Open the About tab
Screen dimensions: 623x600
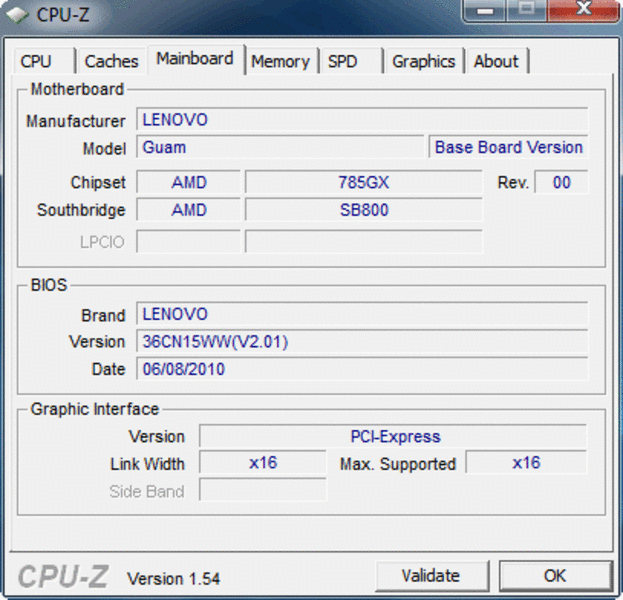497,61
